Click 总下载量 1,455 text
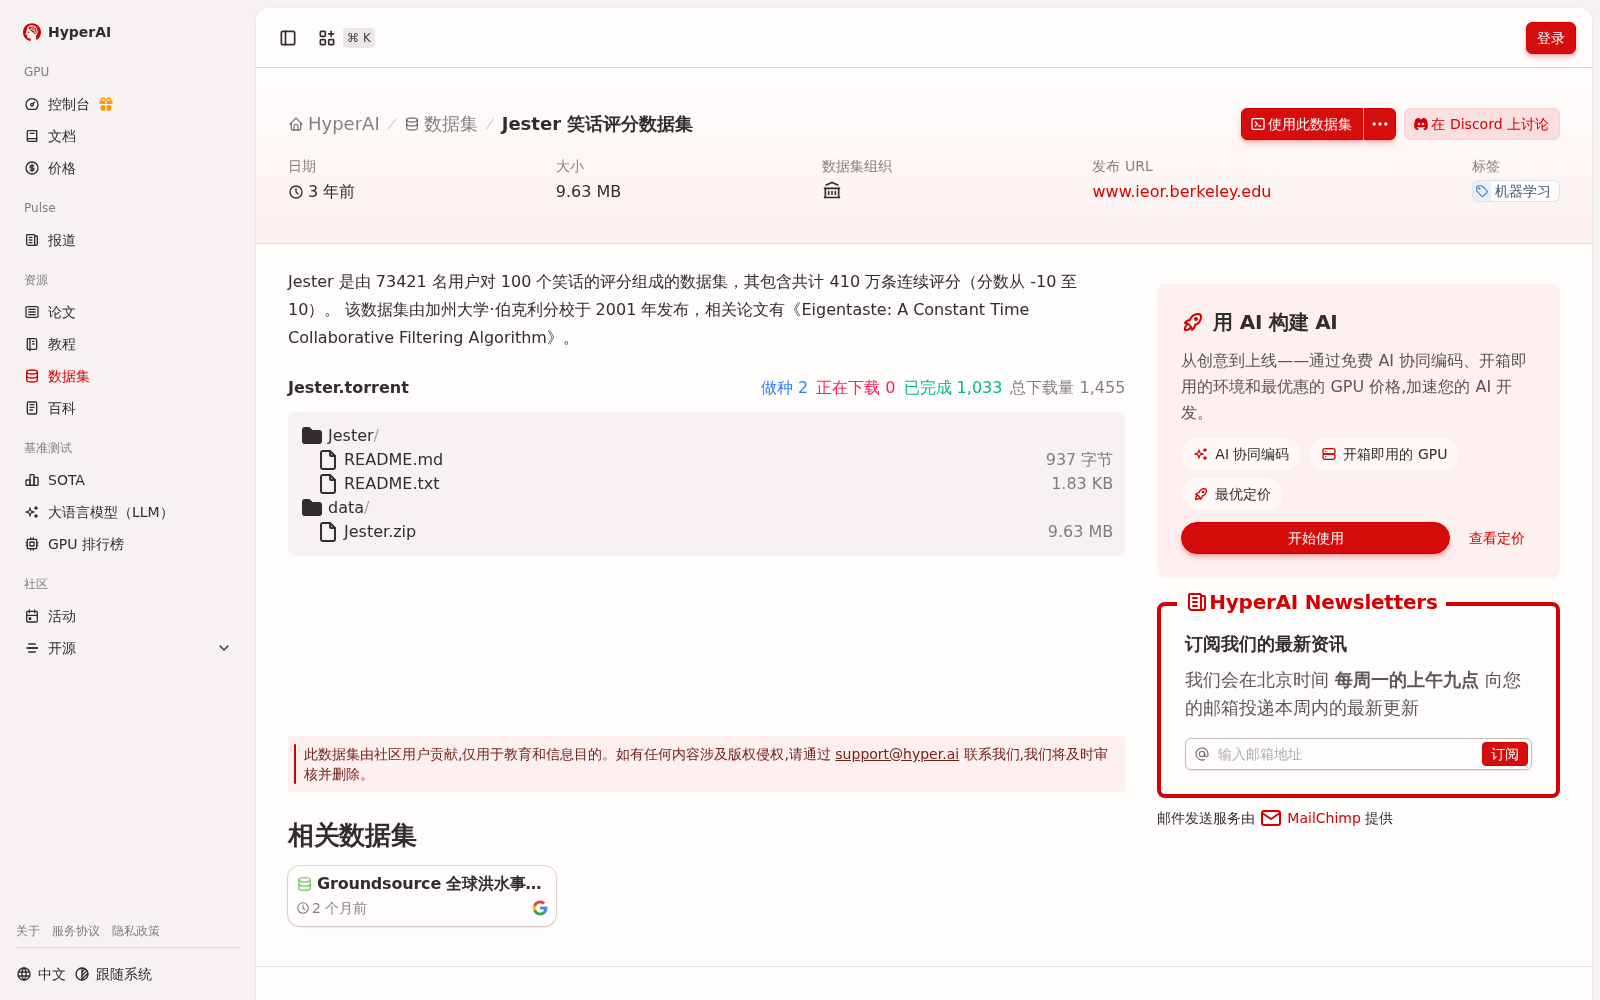 click(x=1067, y=387)
